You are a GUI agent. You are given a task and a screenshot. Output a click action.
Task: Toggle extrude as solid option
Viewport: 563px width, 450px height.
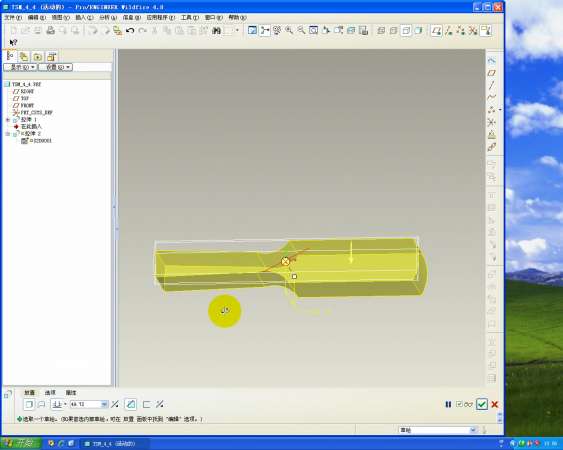coord(29,404)
